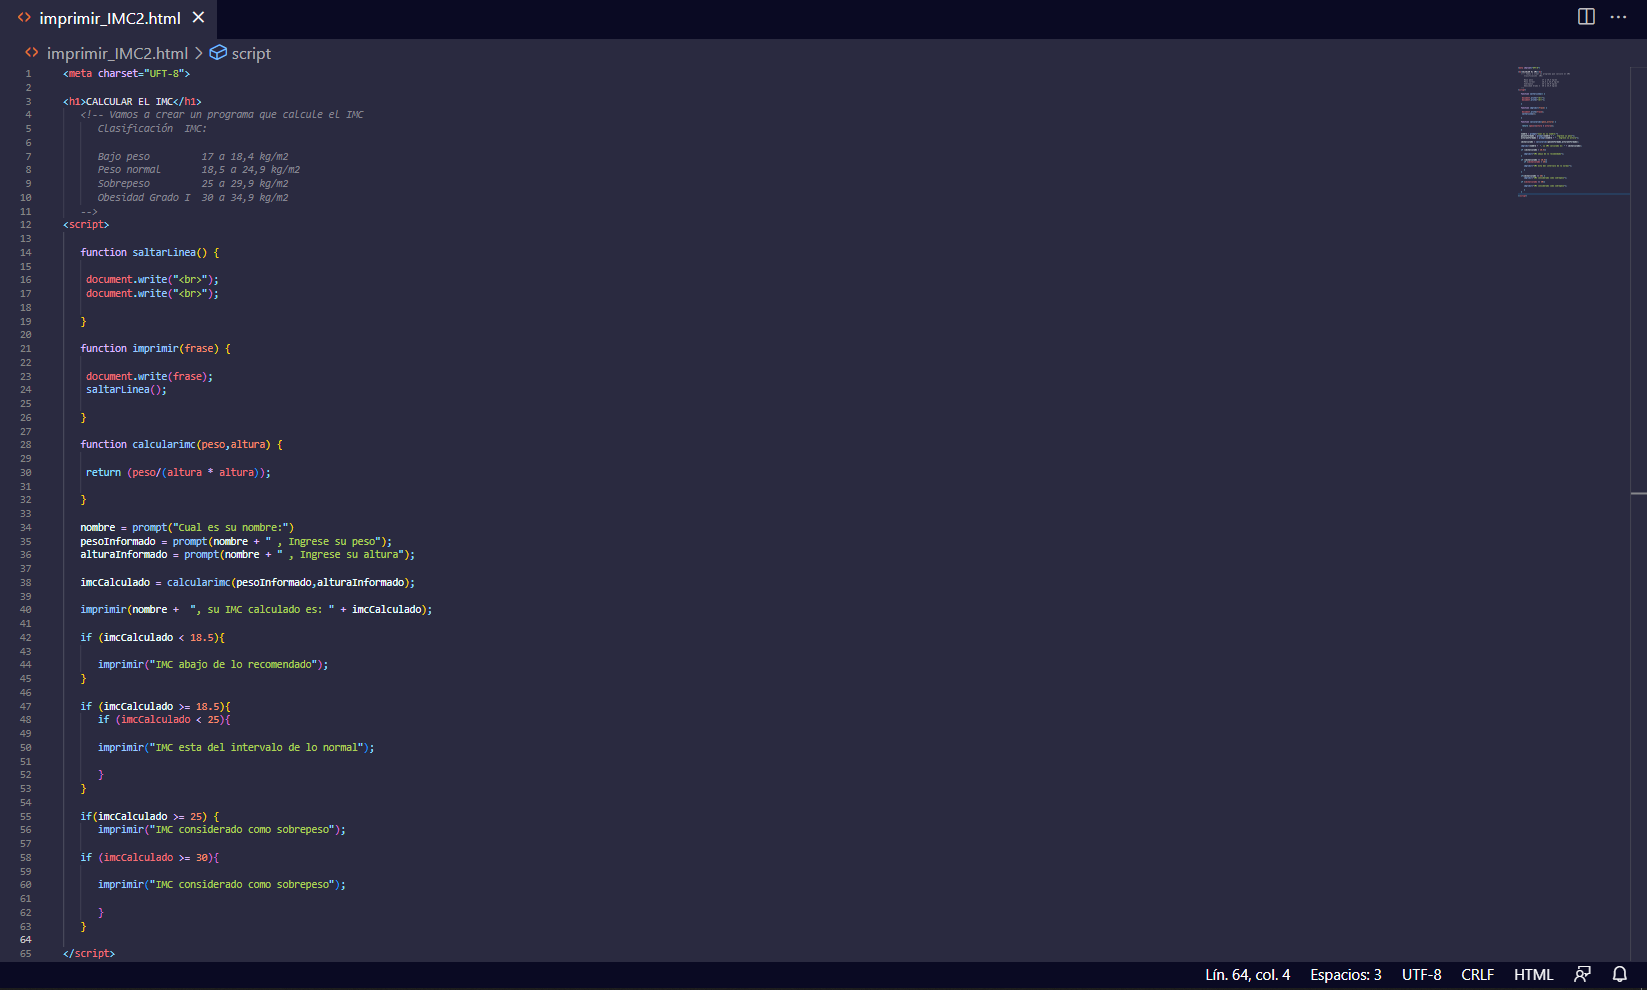
Task: Click the script symbol cube icon in breadcrumb
Action: 218,53
